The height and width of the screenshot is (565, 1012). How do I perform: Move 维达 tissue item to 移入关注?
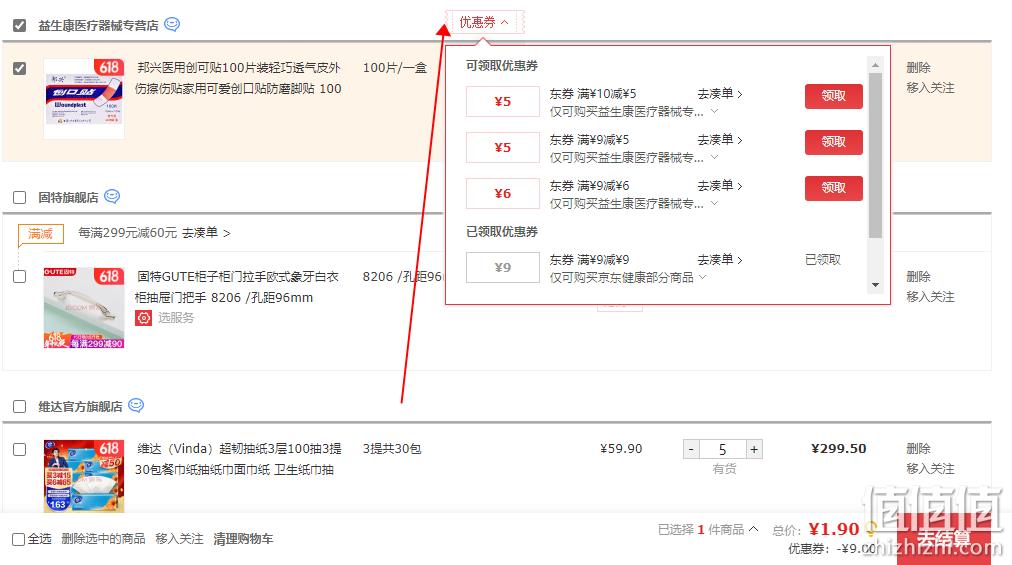pos(930,468)
